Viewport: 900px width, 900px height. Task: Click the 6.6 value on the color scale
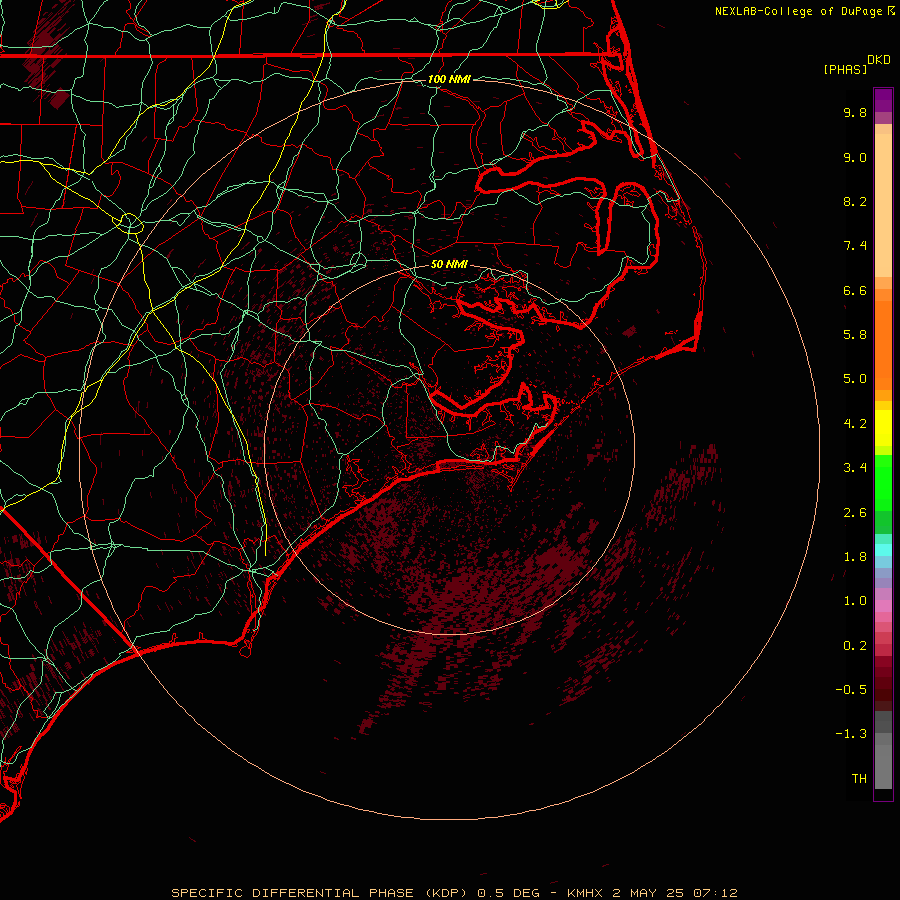click(x=855, y=290)
